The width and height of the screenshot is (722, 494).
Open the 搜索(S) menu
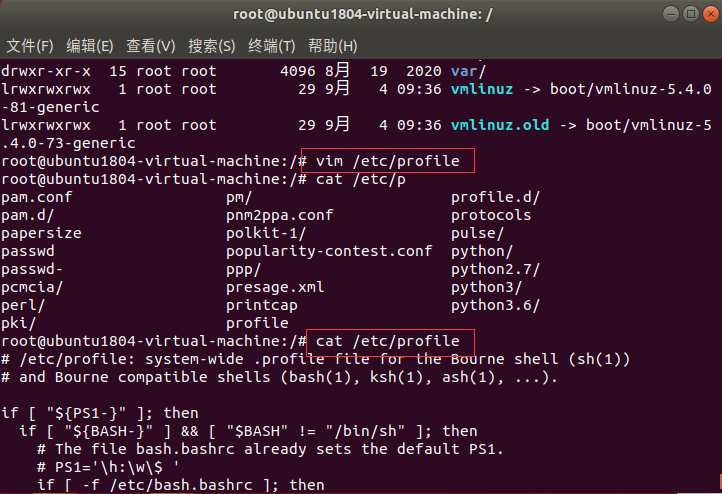211,46
